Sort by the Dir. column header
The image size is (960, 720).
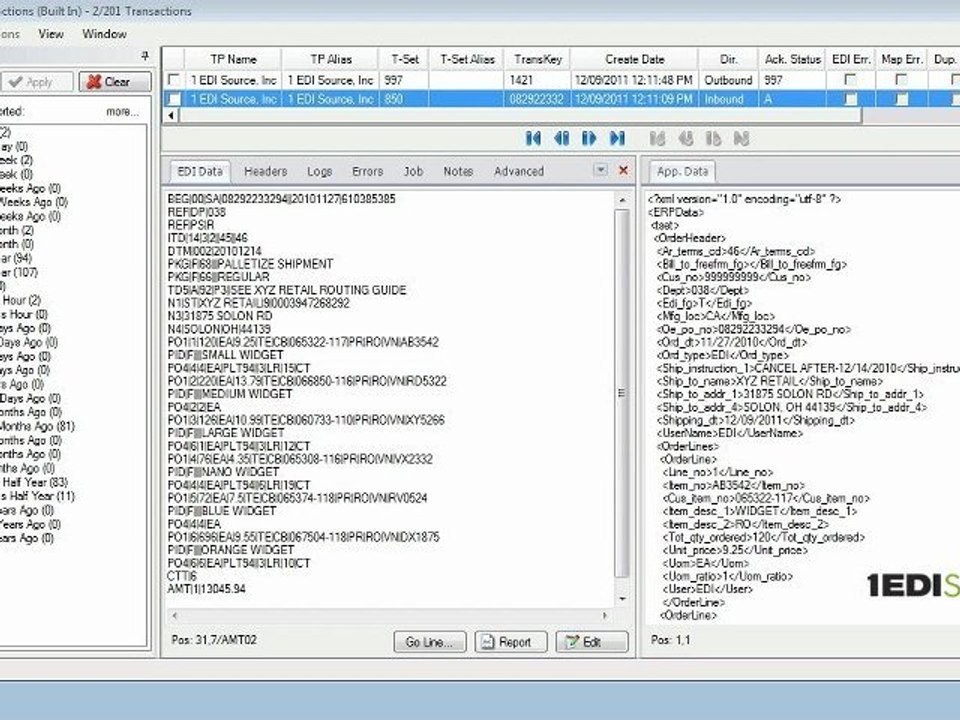click(729, 59)
